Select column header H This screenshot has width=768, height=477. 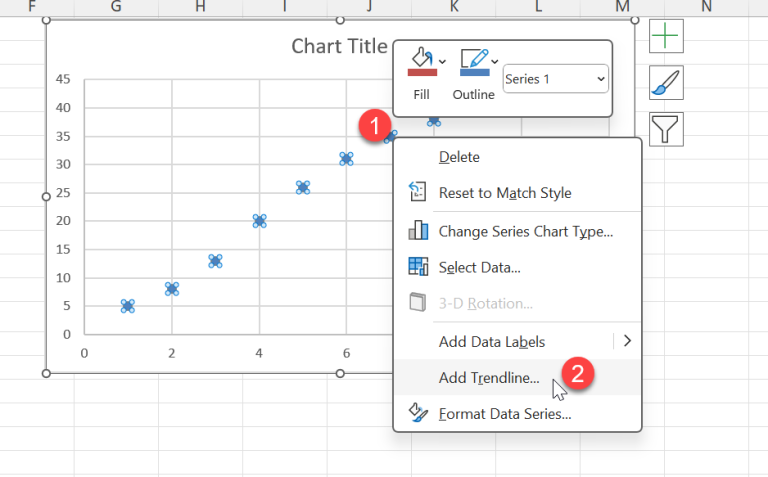tap(201, 7)
